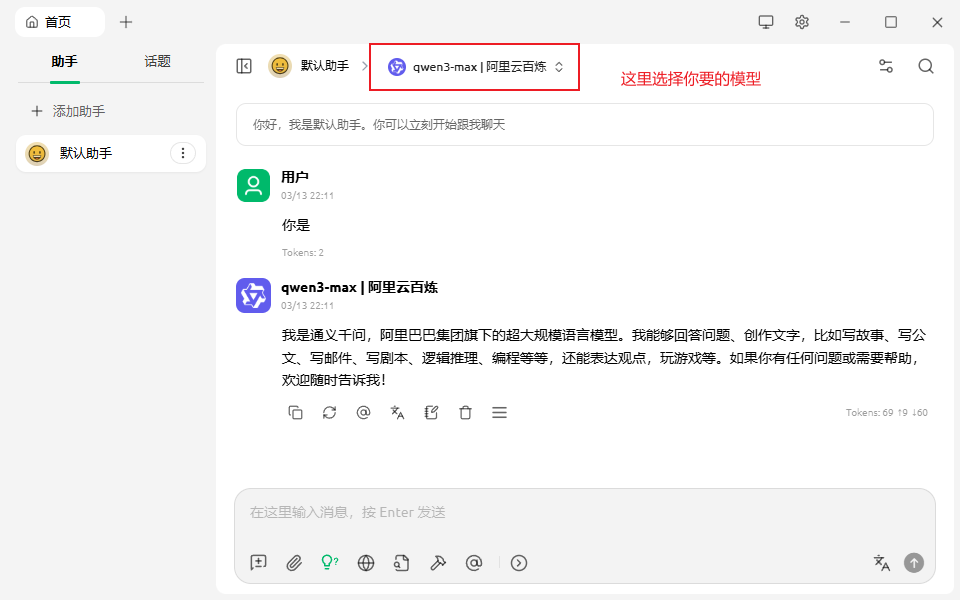Open the qwen3-max model selector dropdown
Viewport: 960px width, 600px height.
point(476,67)
